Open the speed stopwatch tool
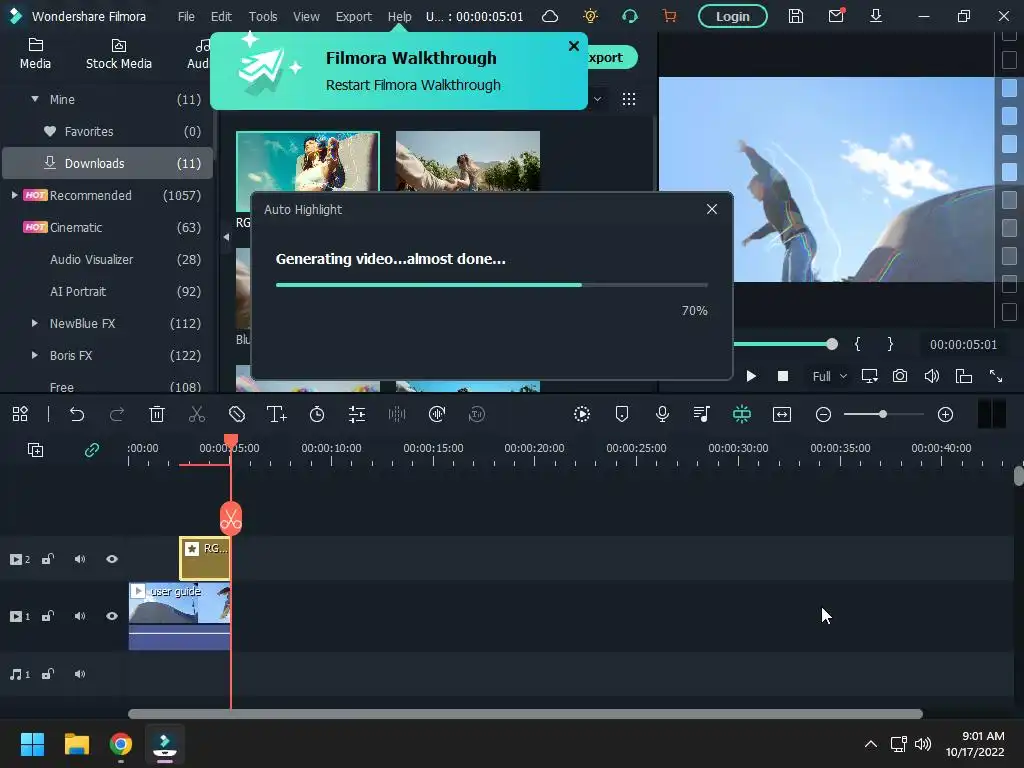The height and width of the screenshot is (768, 1024). click(x=317, y=414)
